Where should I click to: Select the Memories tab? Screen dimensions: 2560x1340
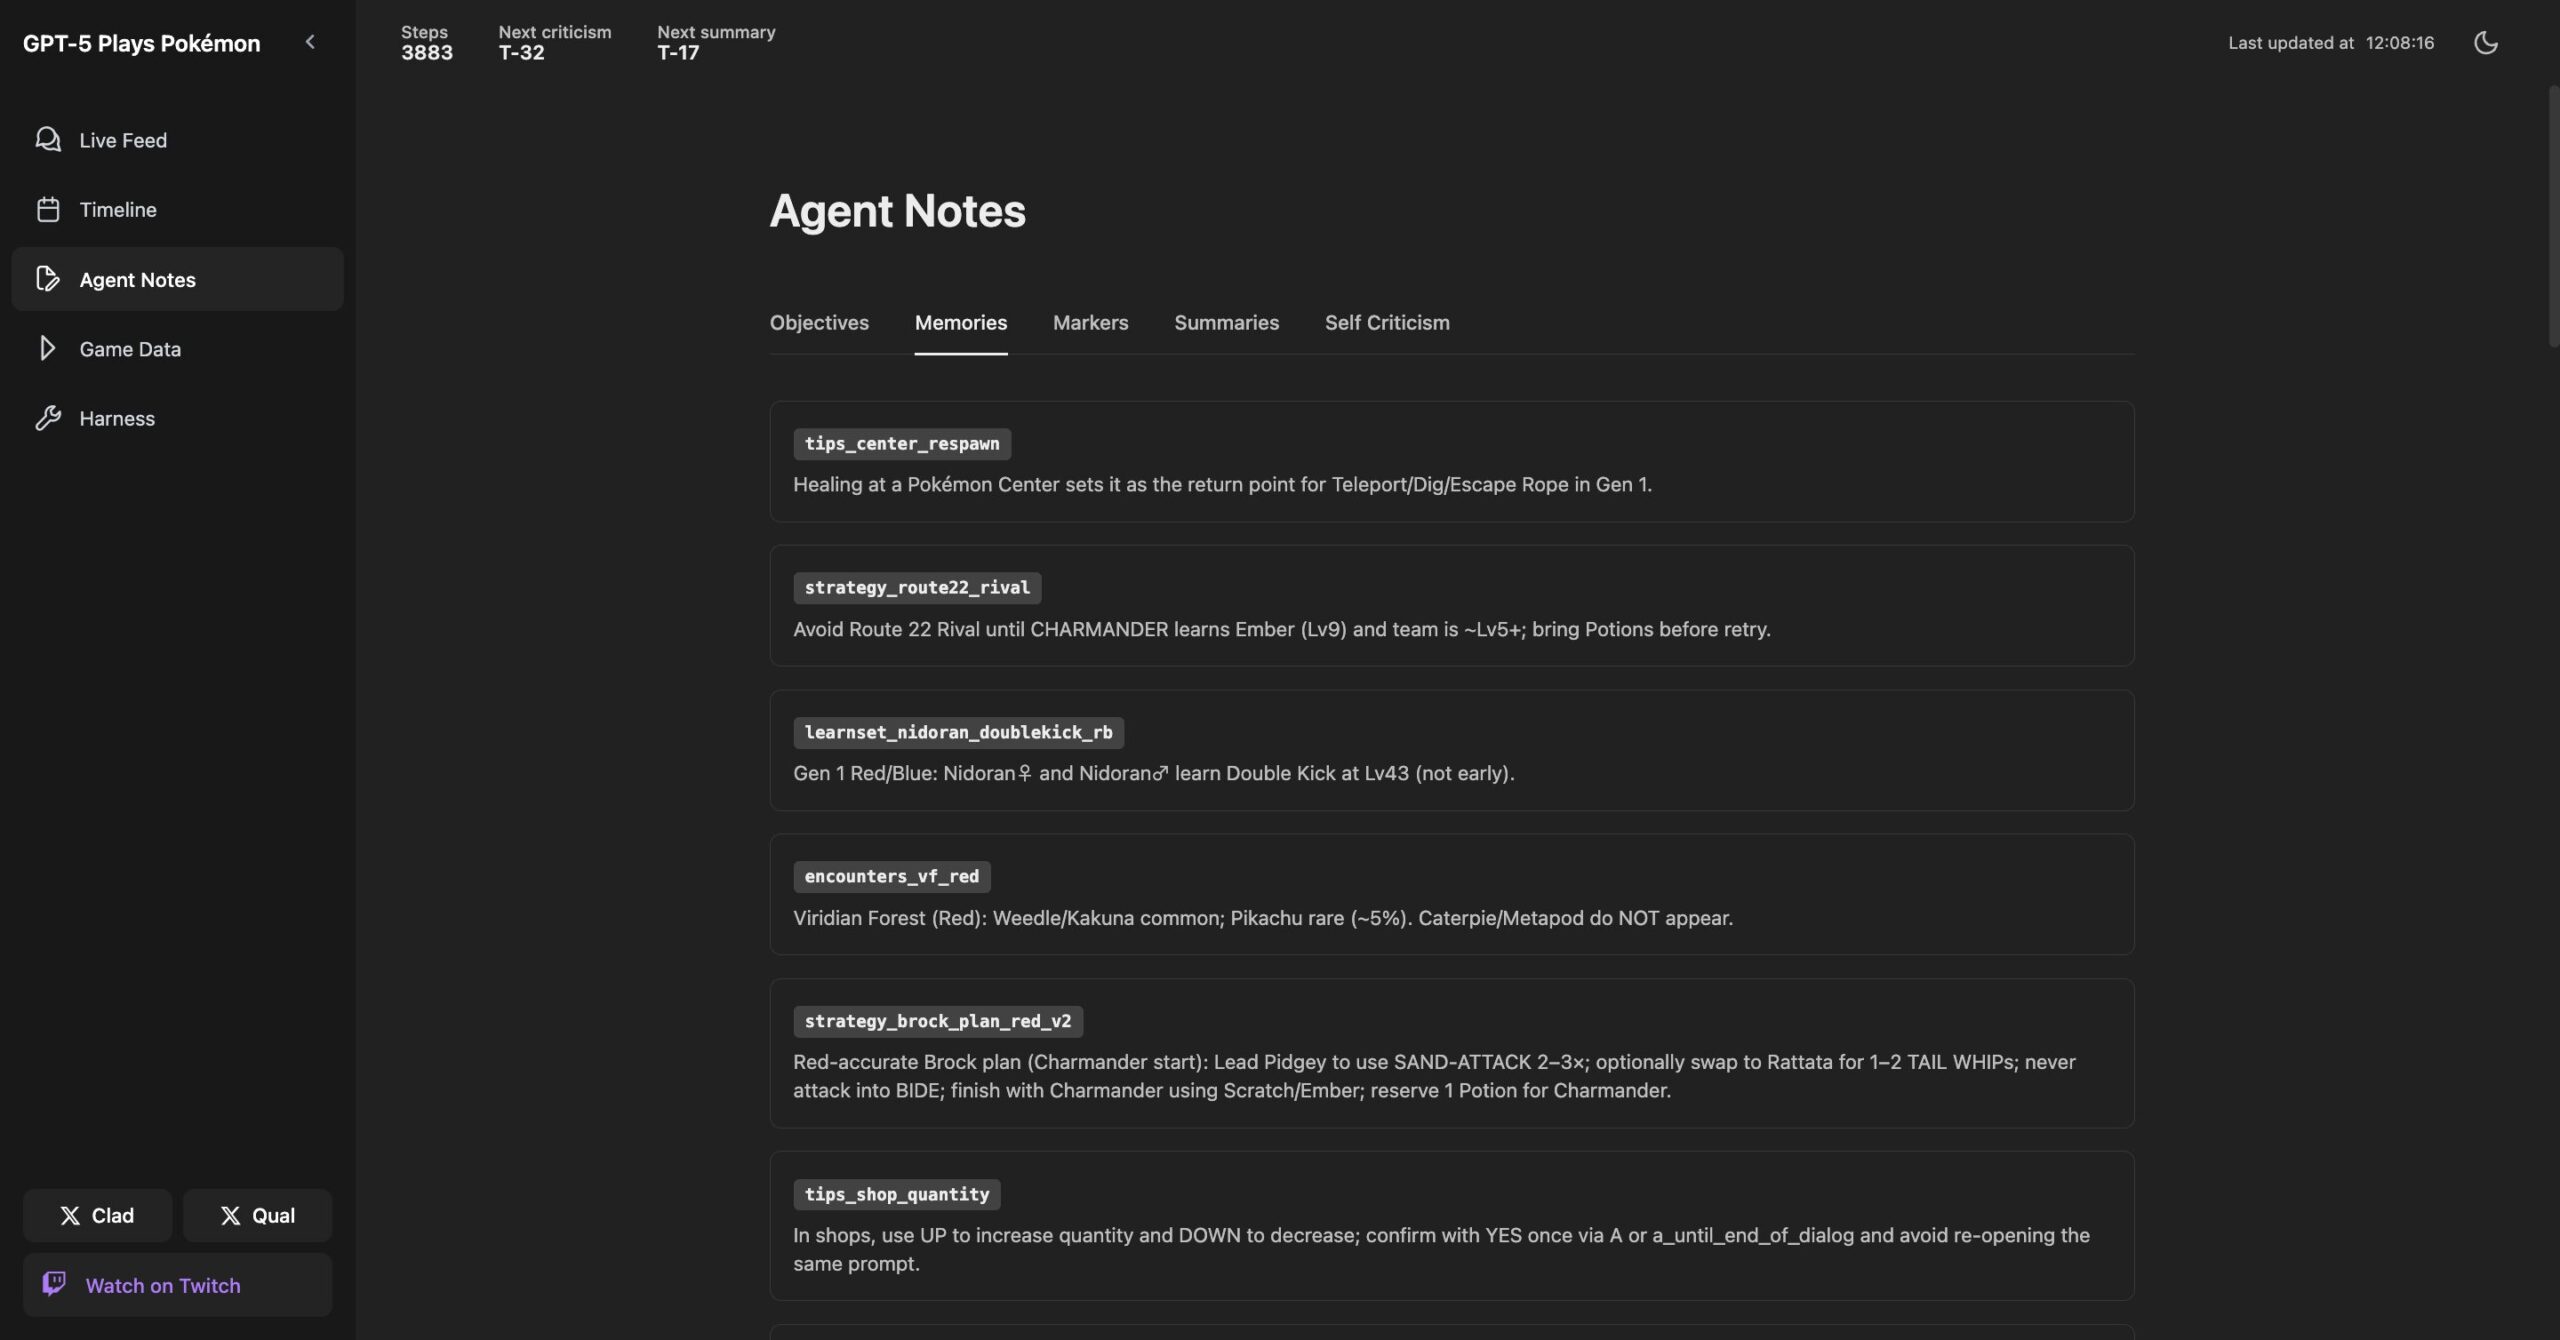point(960,322)
